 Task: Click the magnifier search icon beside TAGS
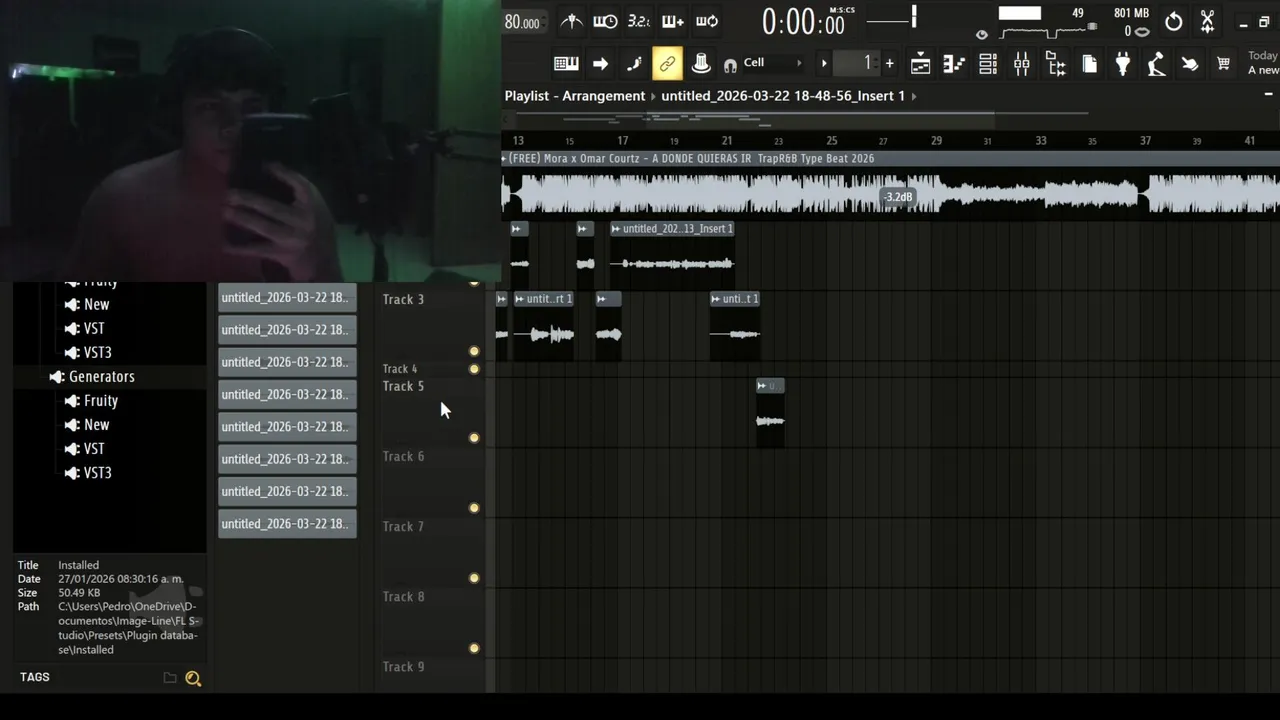193,678
